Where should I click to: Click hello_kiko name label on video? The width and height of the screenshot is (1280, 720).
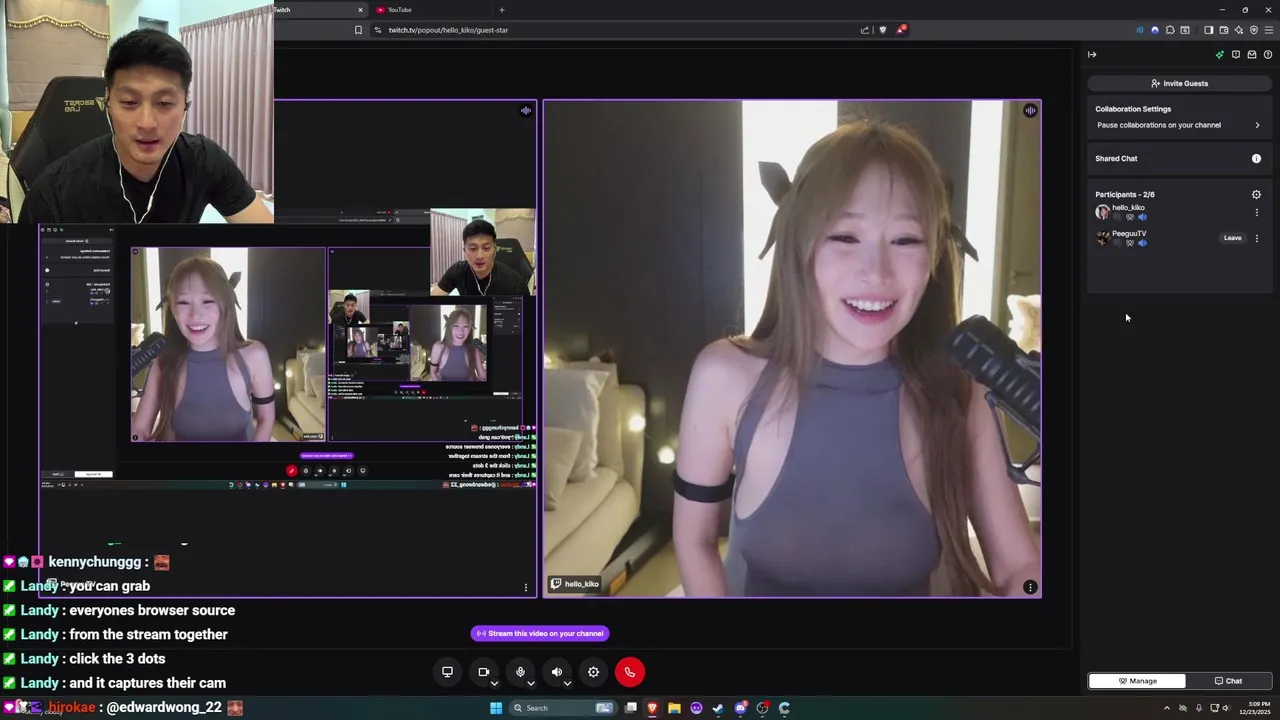click(576, 584)
